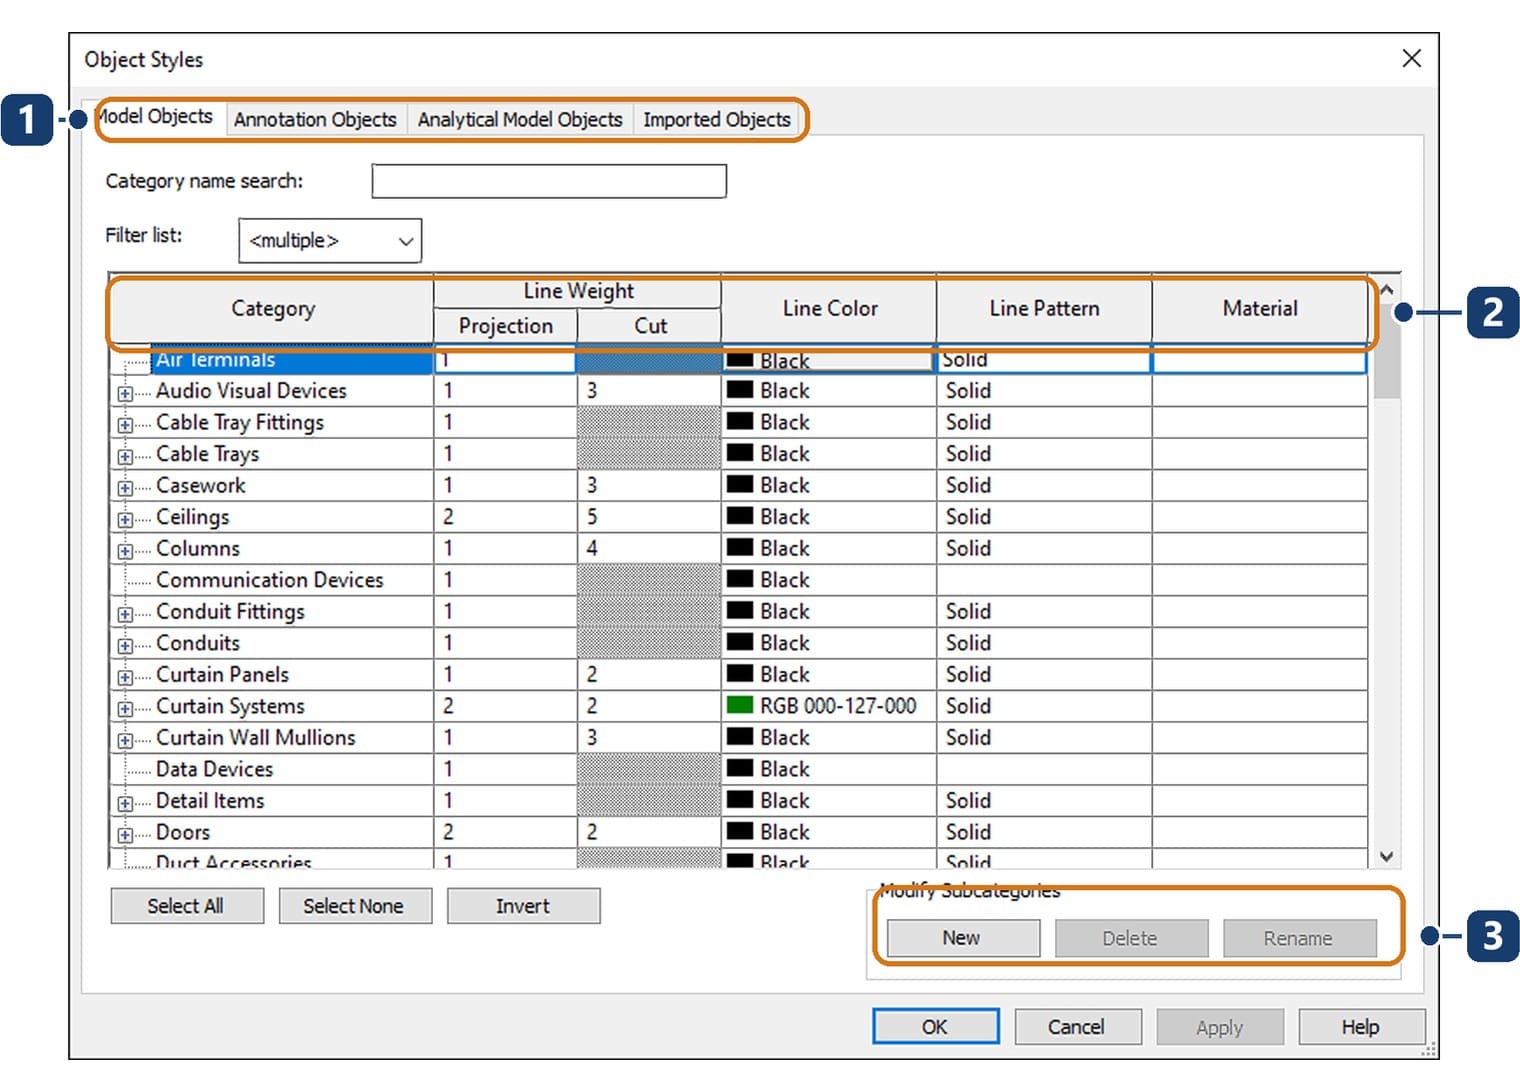Click the table scrollbar up arrow

(x=1386, y=290)
